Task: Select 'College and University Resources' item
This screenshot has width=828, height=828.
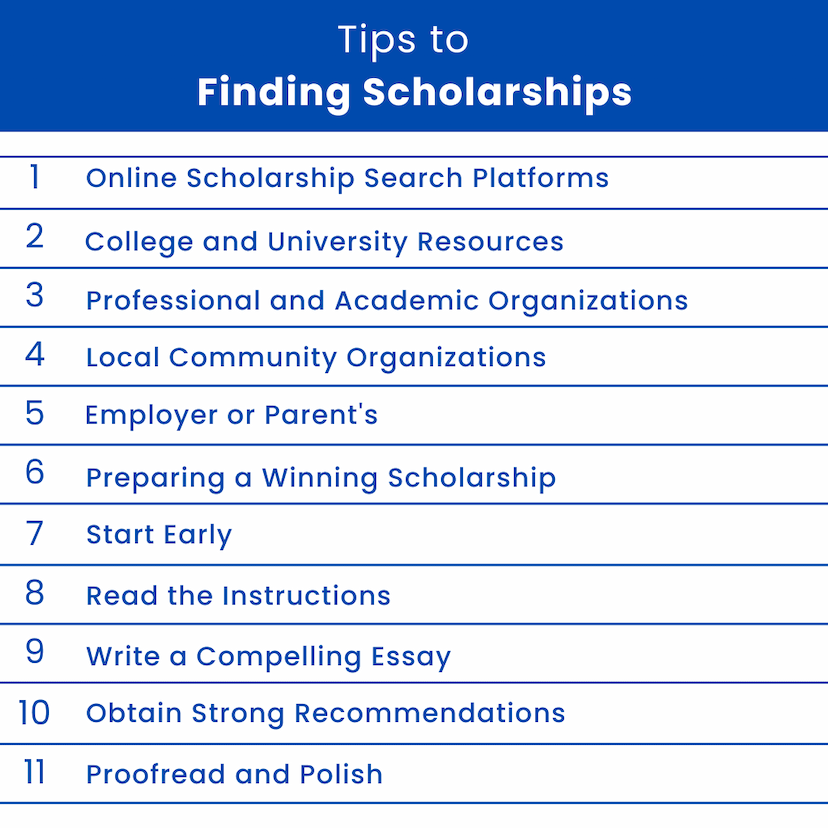Action: coord(324,242)
